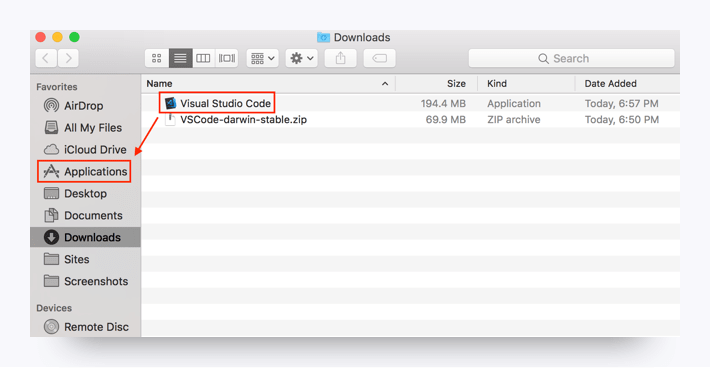Viewport: 710px width, 368px height.
Task: Click the ZIP archive kind cell
Action: tap(513, 120)
